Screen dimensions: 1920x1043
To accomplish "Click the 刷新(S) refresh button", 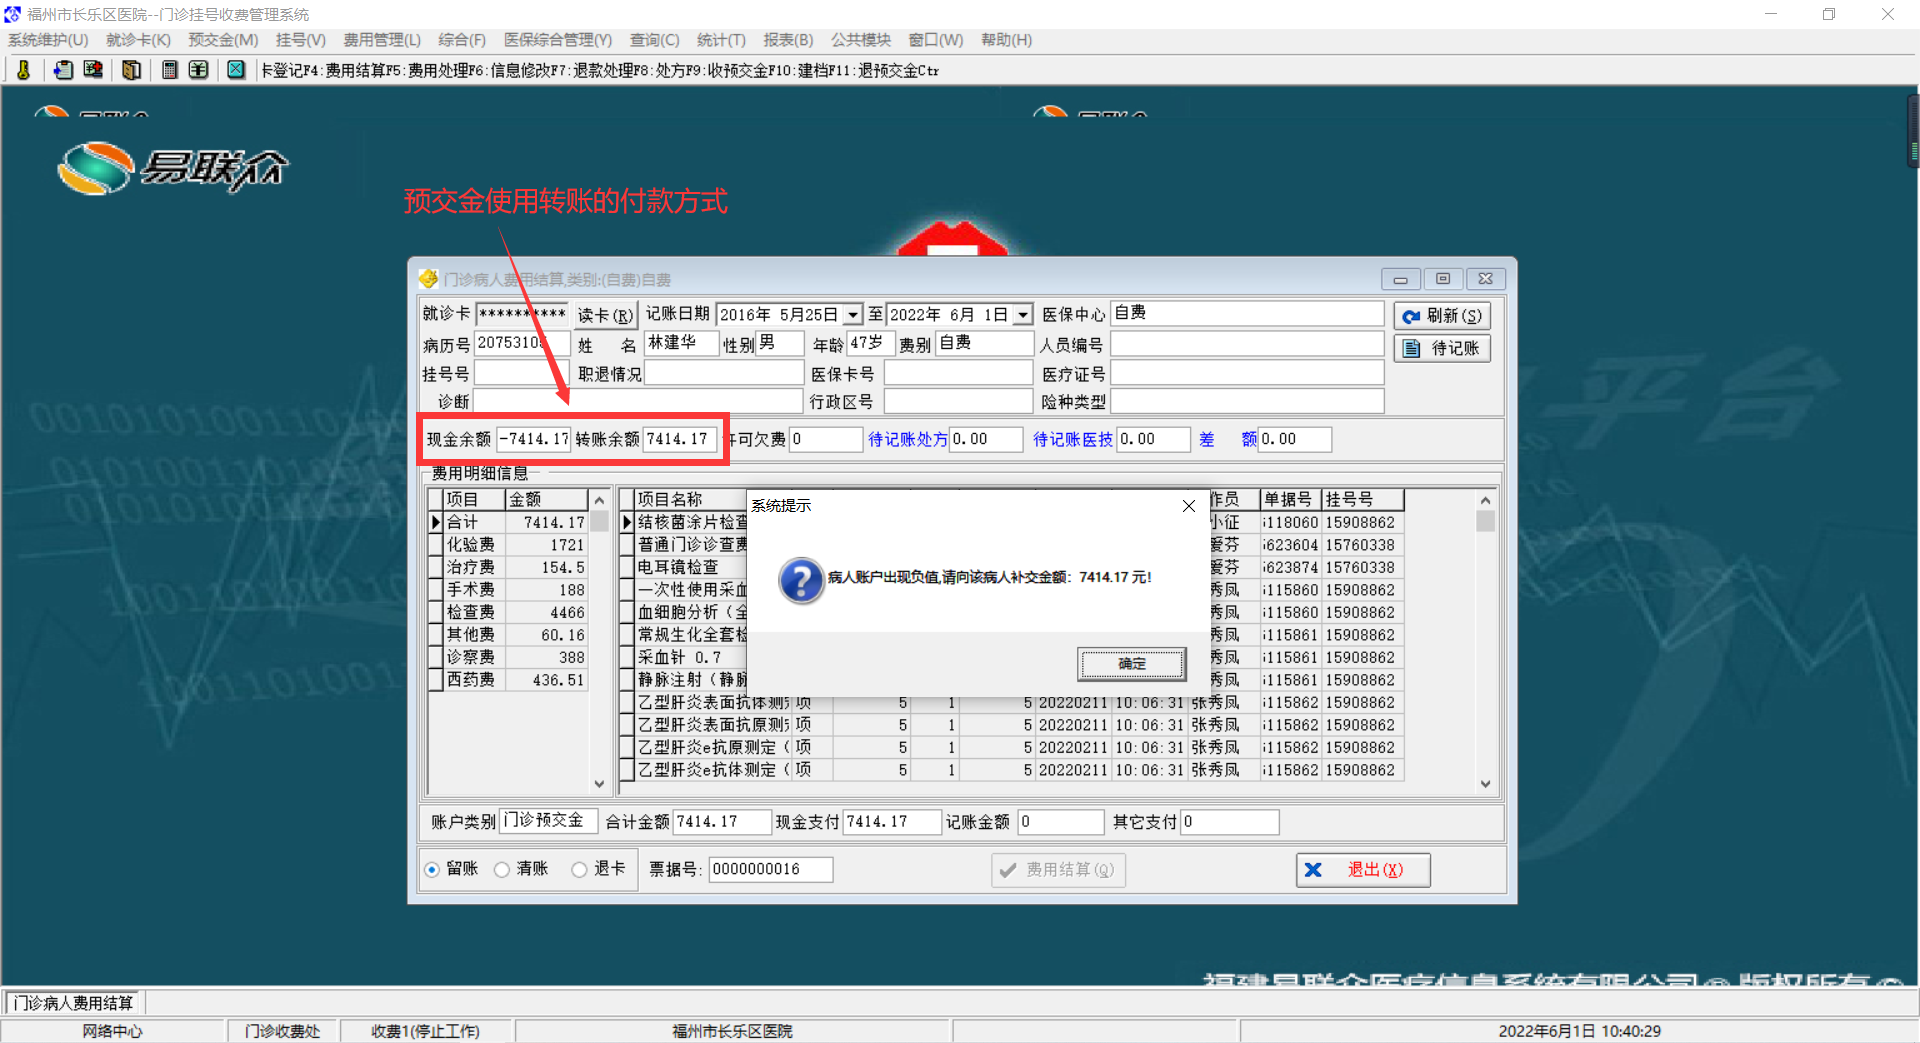I will click(1442, 316).
